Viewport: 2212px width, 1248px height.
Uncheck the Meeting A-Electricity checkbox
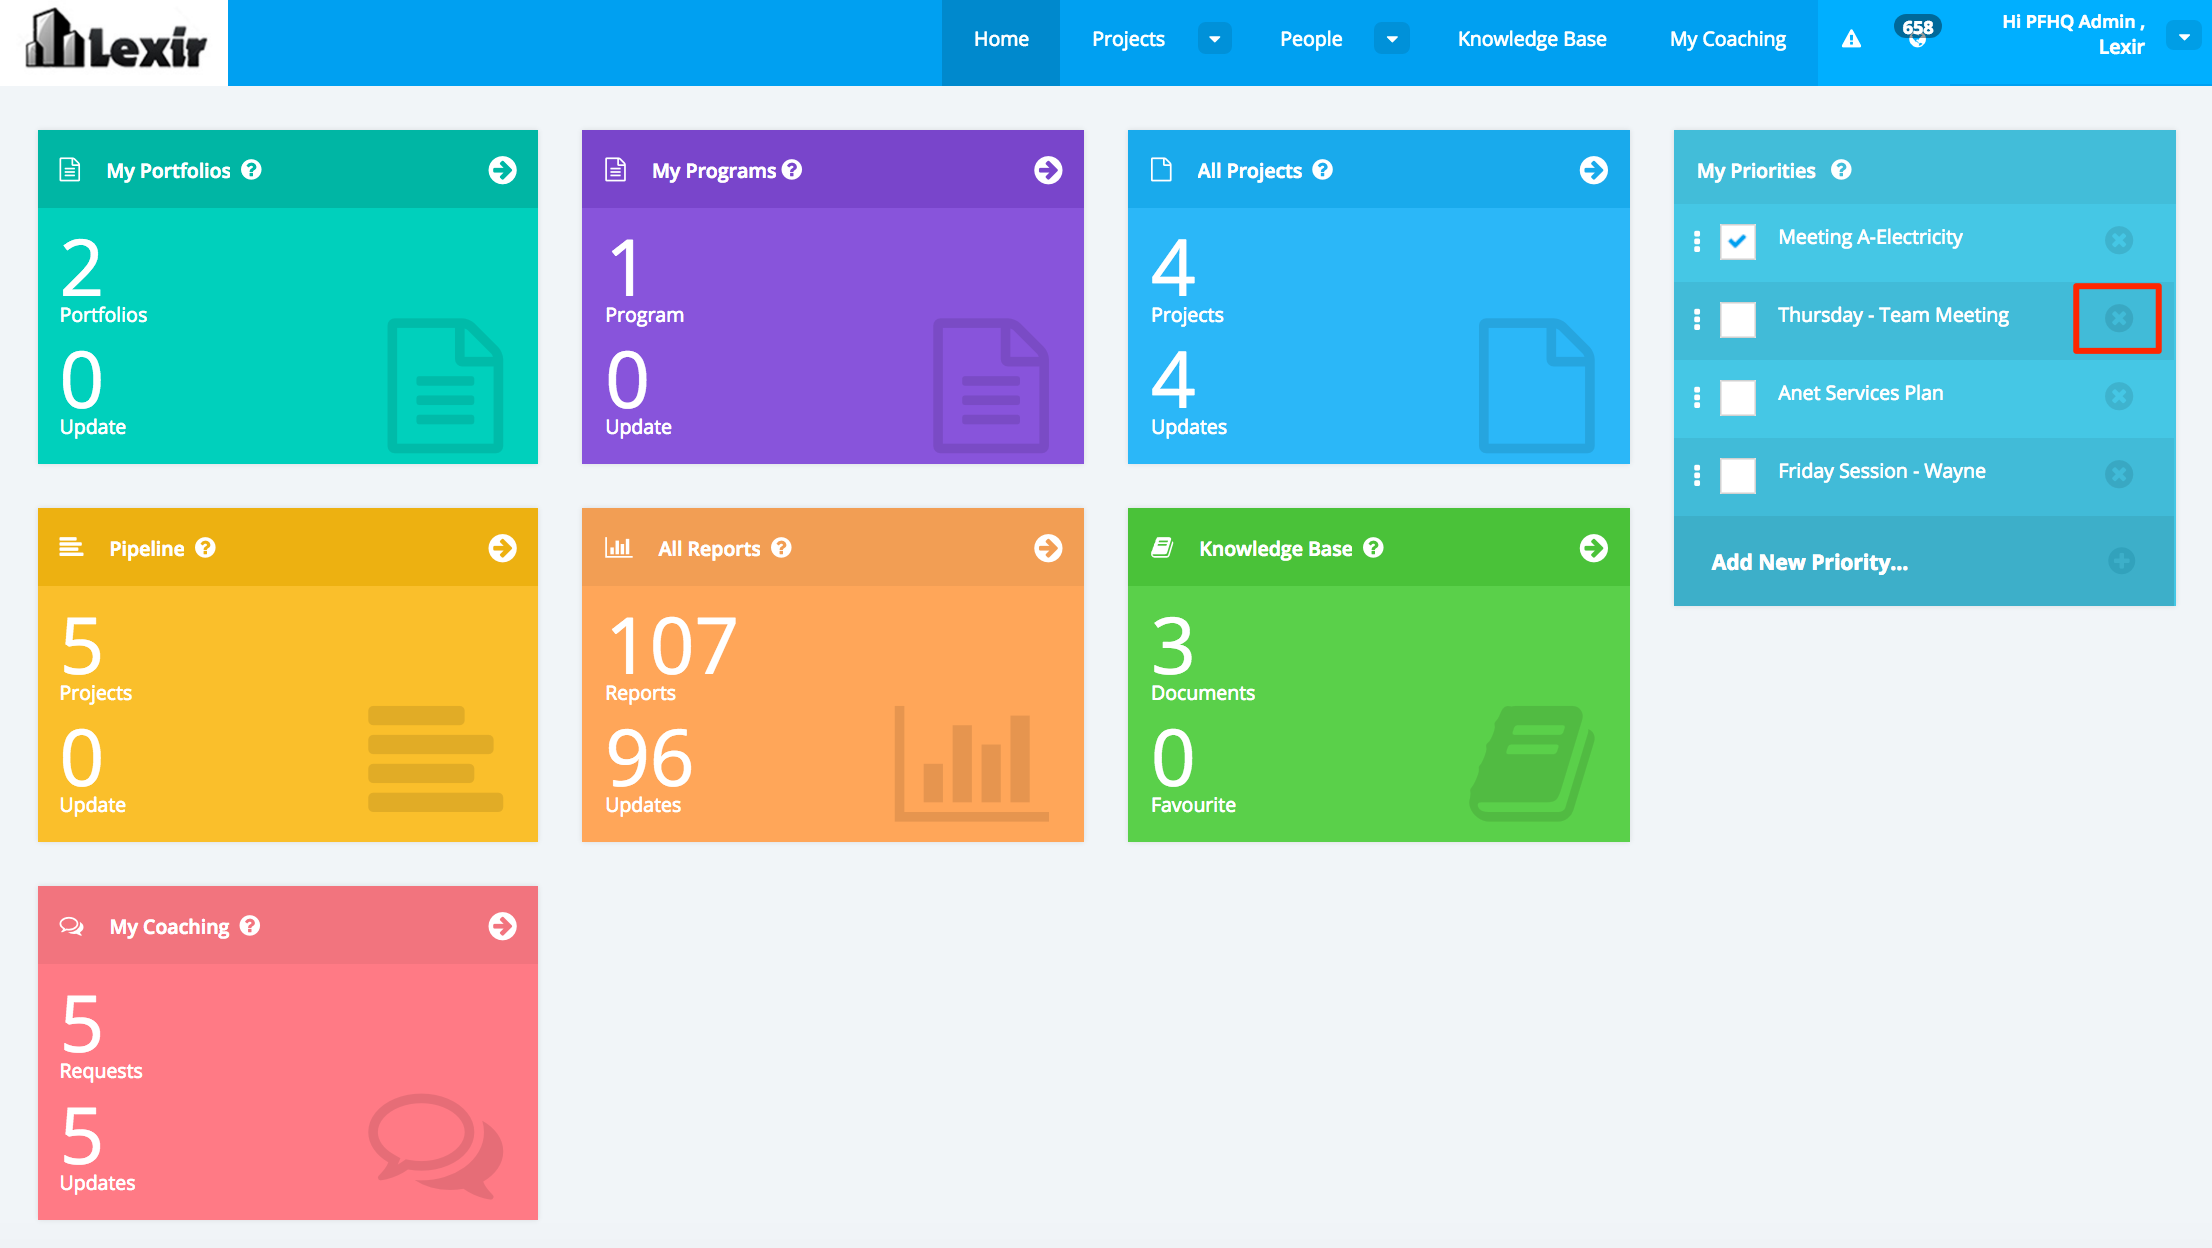point(1737,241)
